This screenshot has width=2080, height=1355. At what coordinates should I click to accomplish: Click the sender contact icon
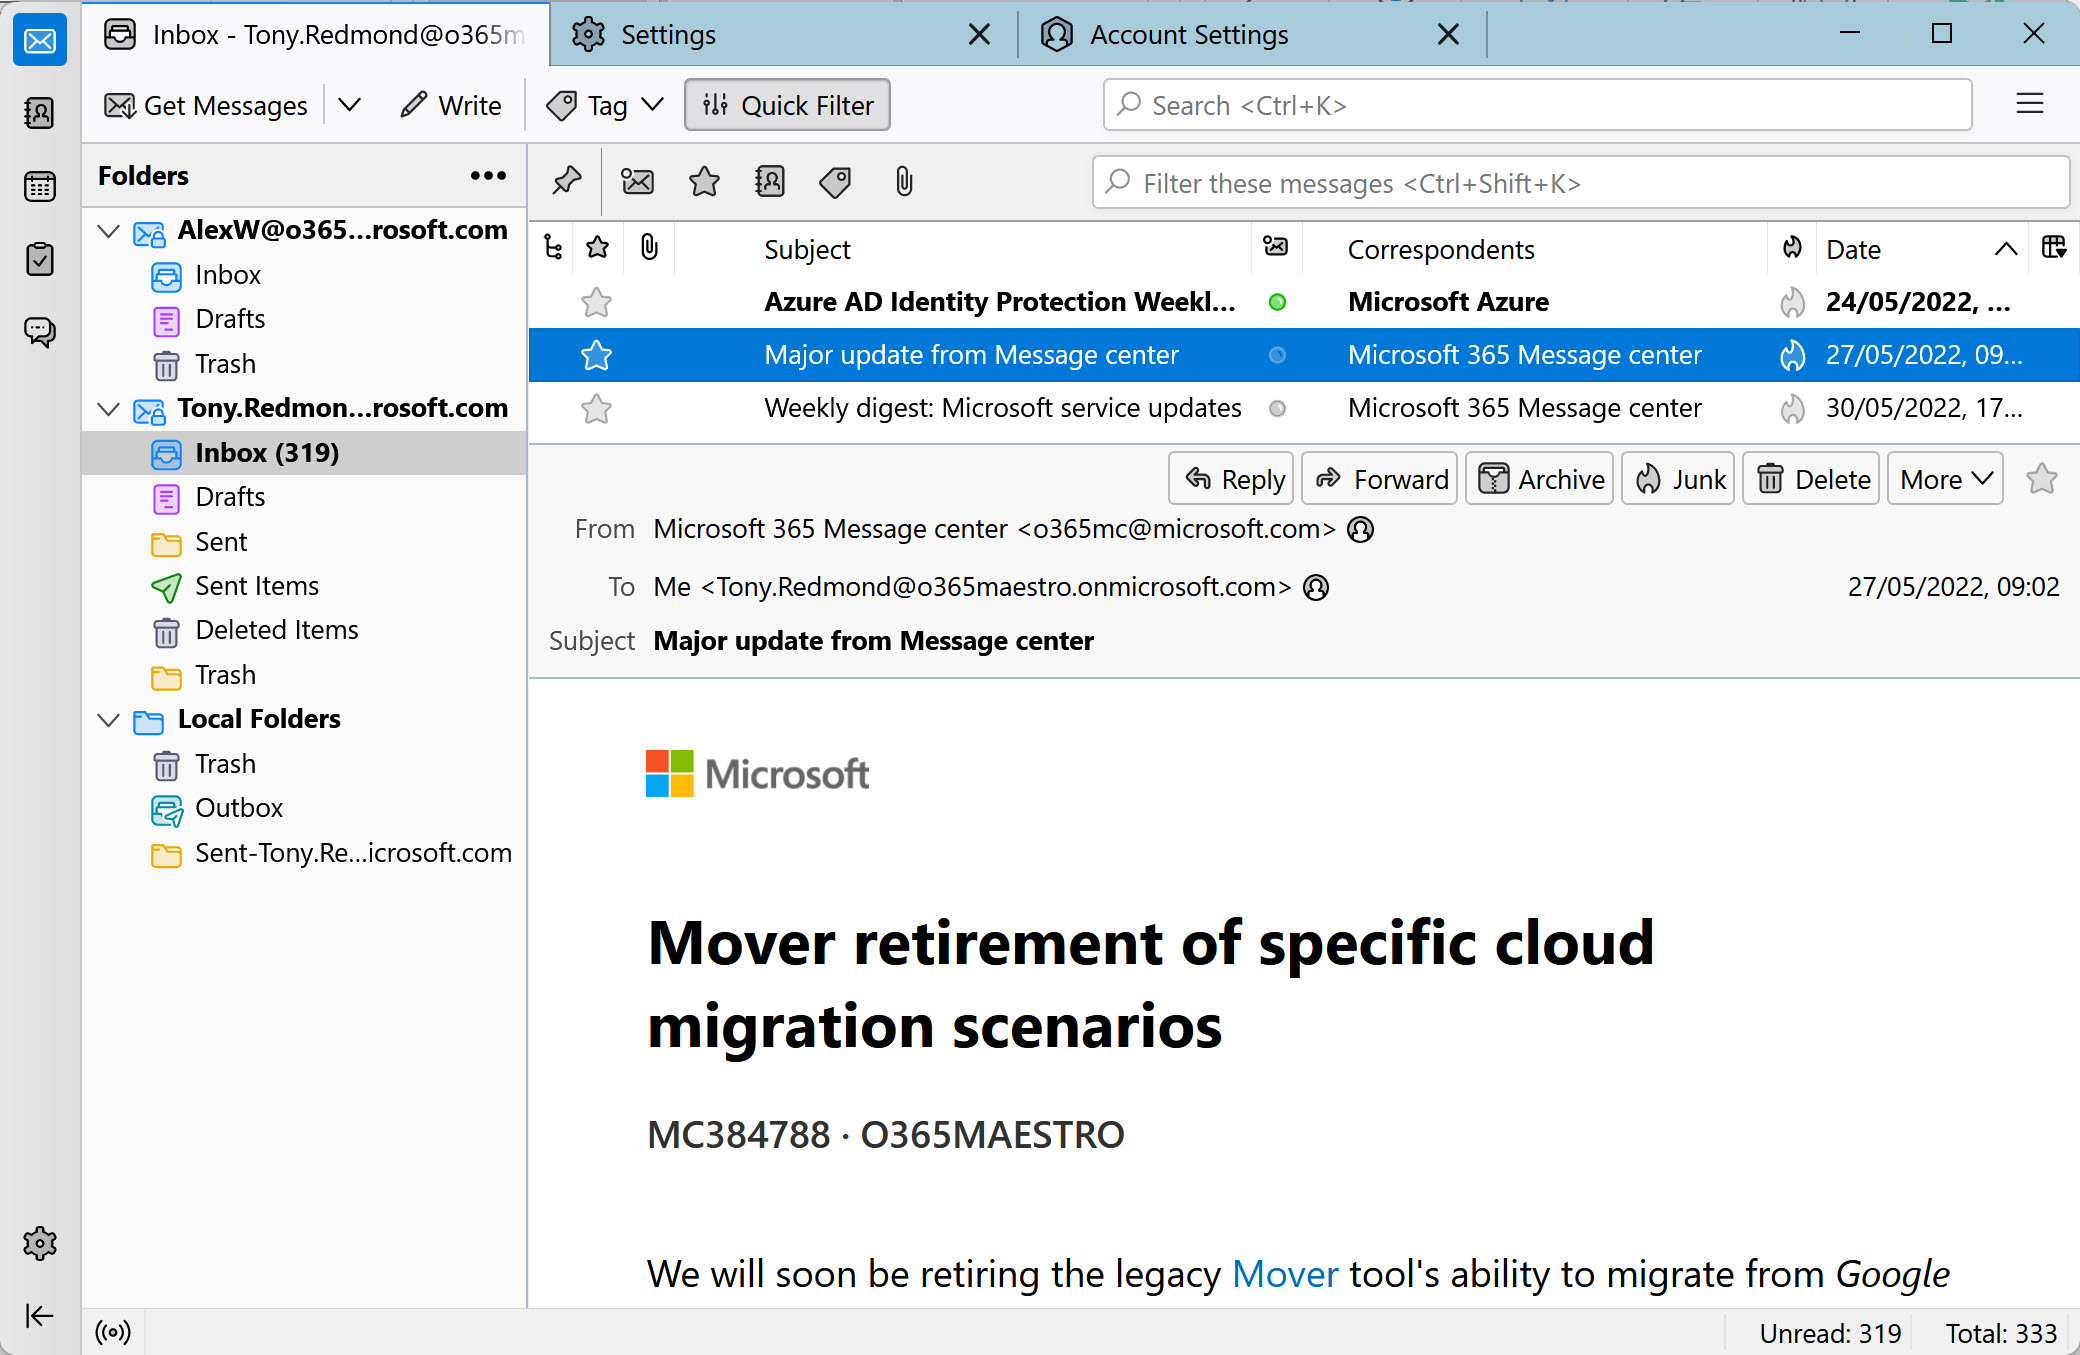1360,529
